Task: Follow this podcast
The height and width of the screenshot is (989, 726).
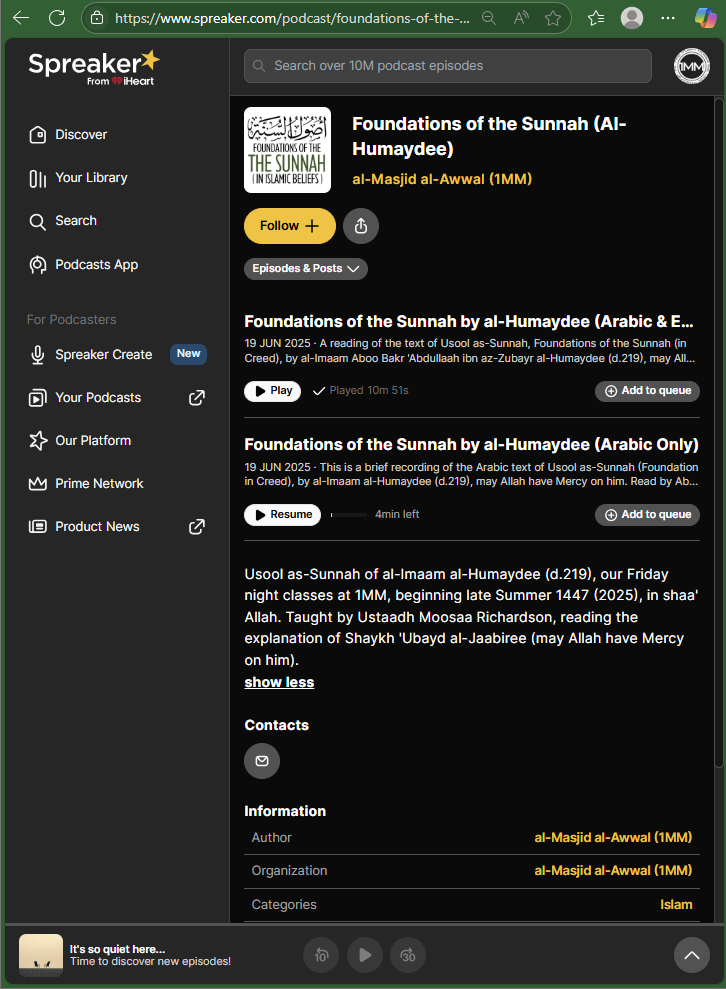Action: tap(290, 226)
